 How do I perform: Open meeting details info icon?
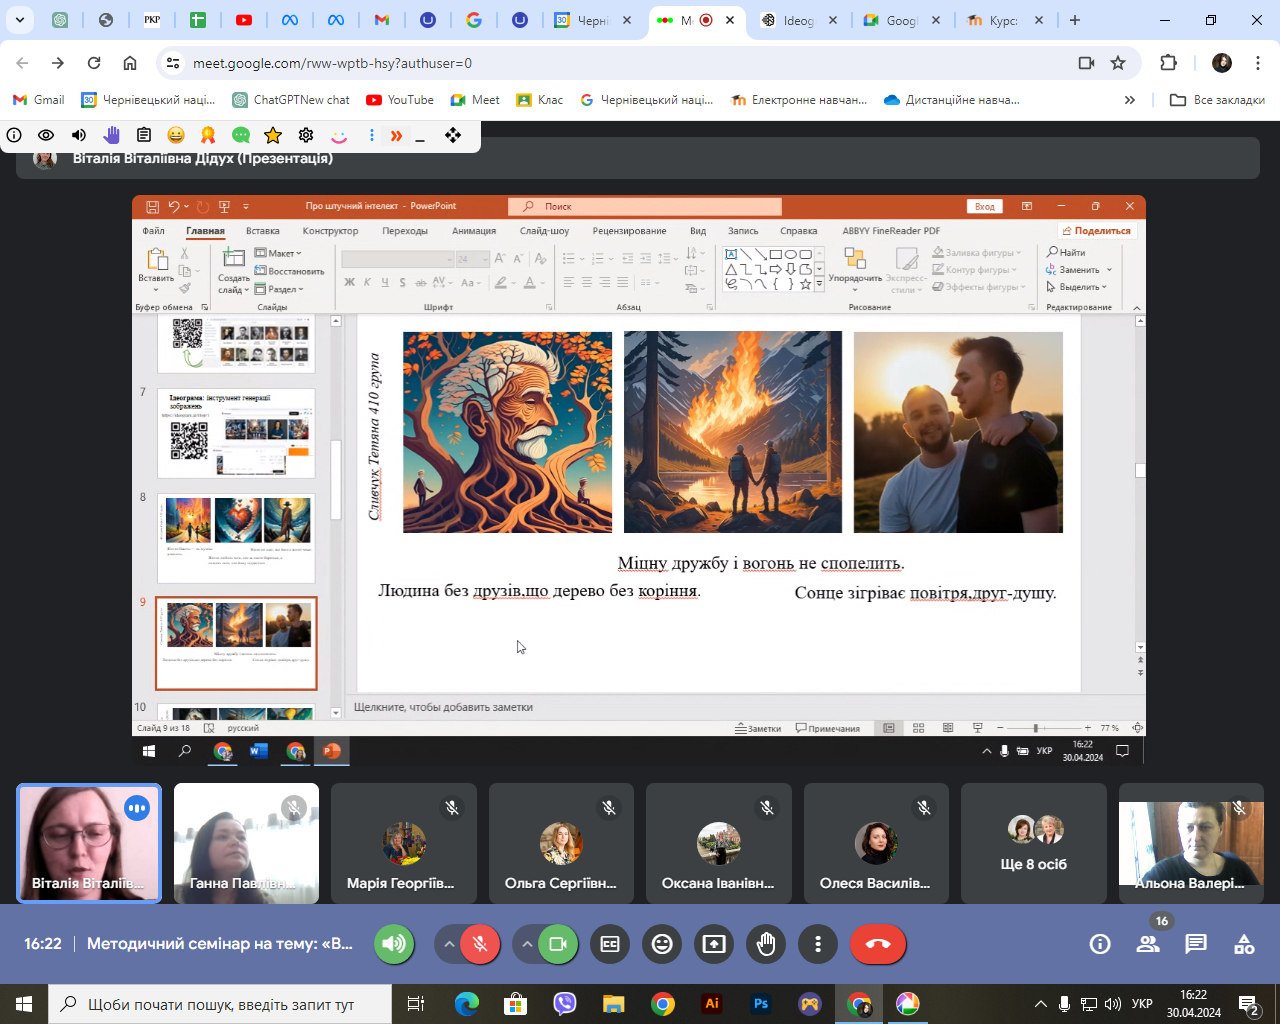pos(1100,944)
